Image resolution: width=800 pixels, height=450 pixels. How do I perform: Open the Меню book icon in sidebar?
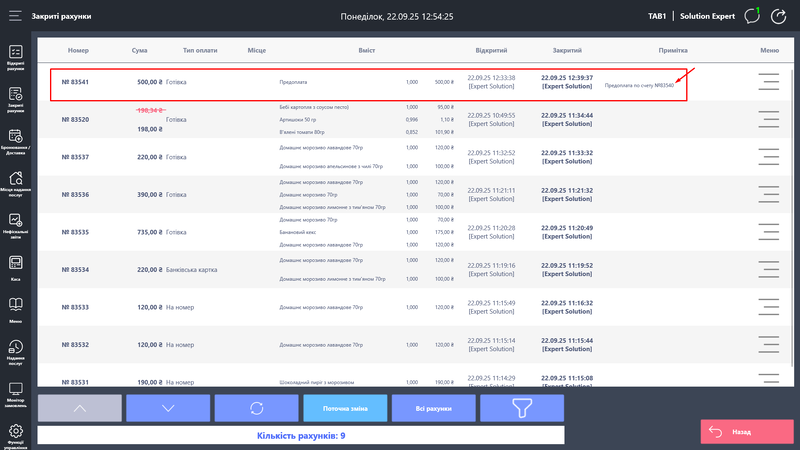click(16, 308)
